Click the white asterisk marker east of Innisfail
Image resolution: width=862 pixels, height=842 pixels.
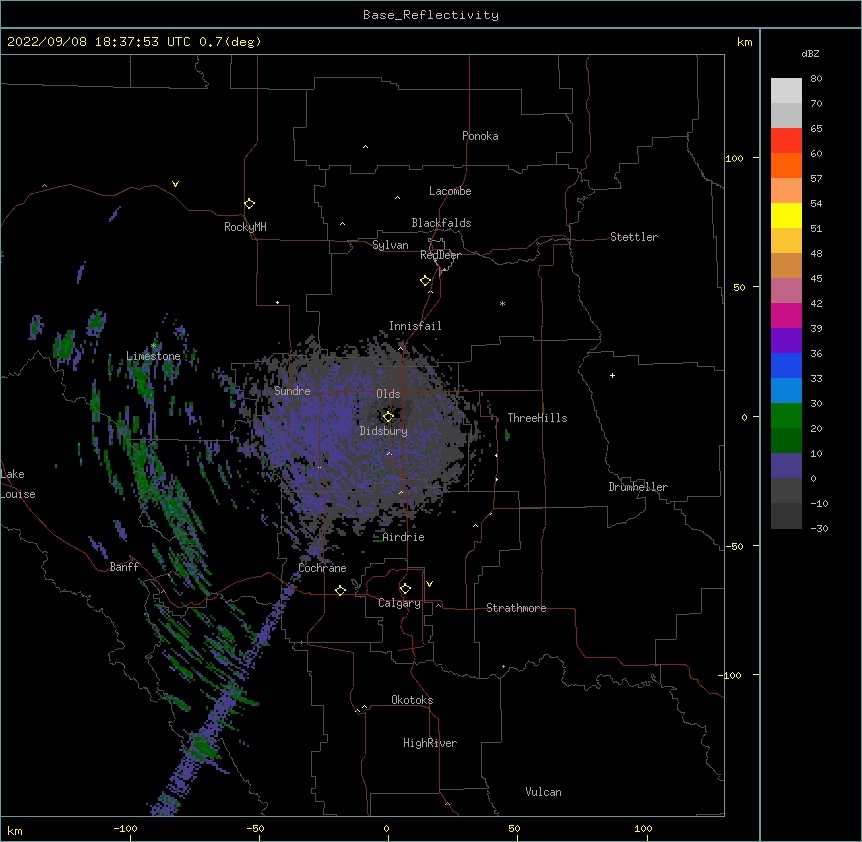pyautogui.click(x=502, y=303)
